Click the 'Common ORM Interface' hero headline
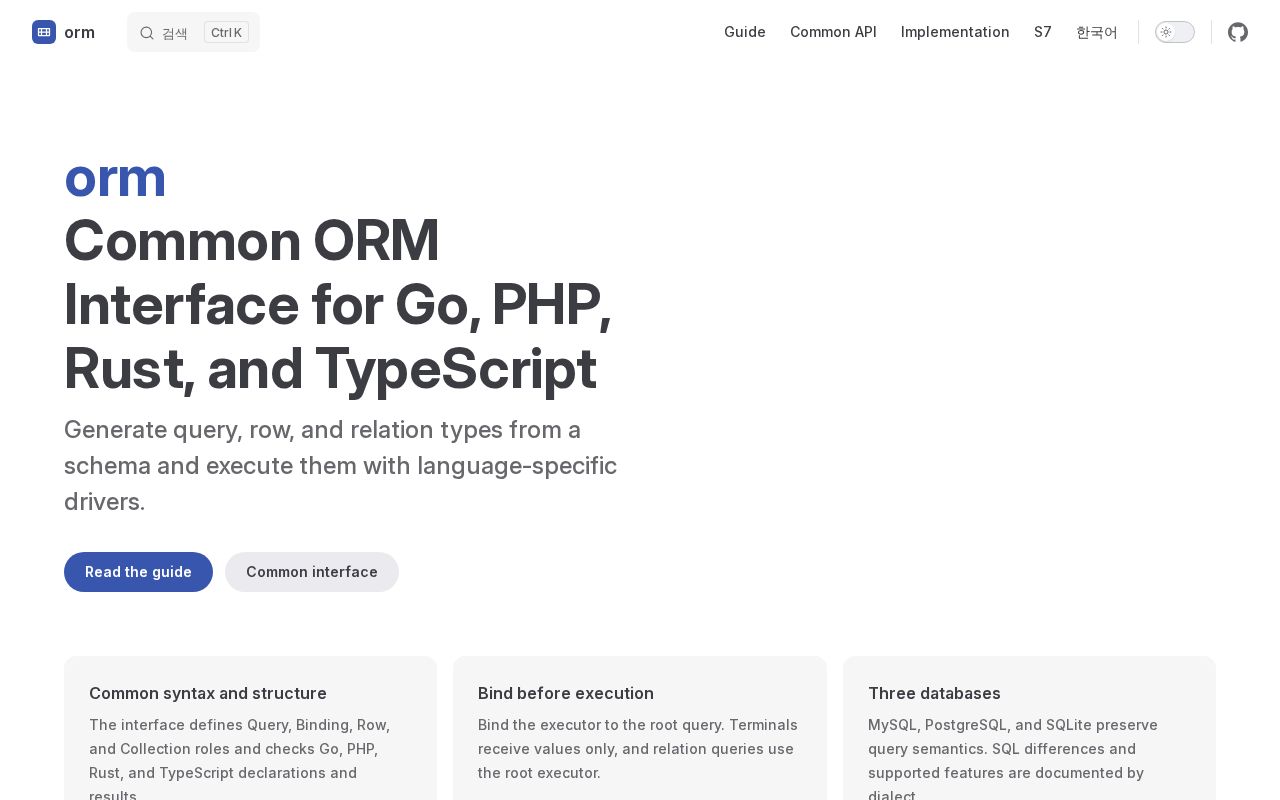 pos(338,304)
